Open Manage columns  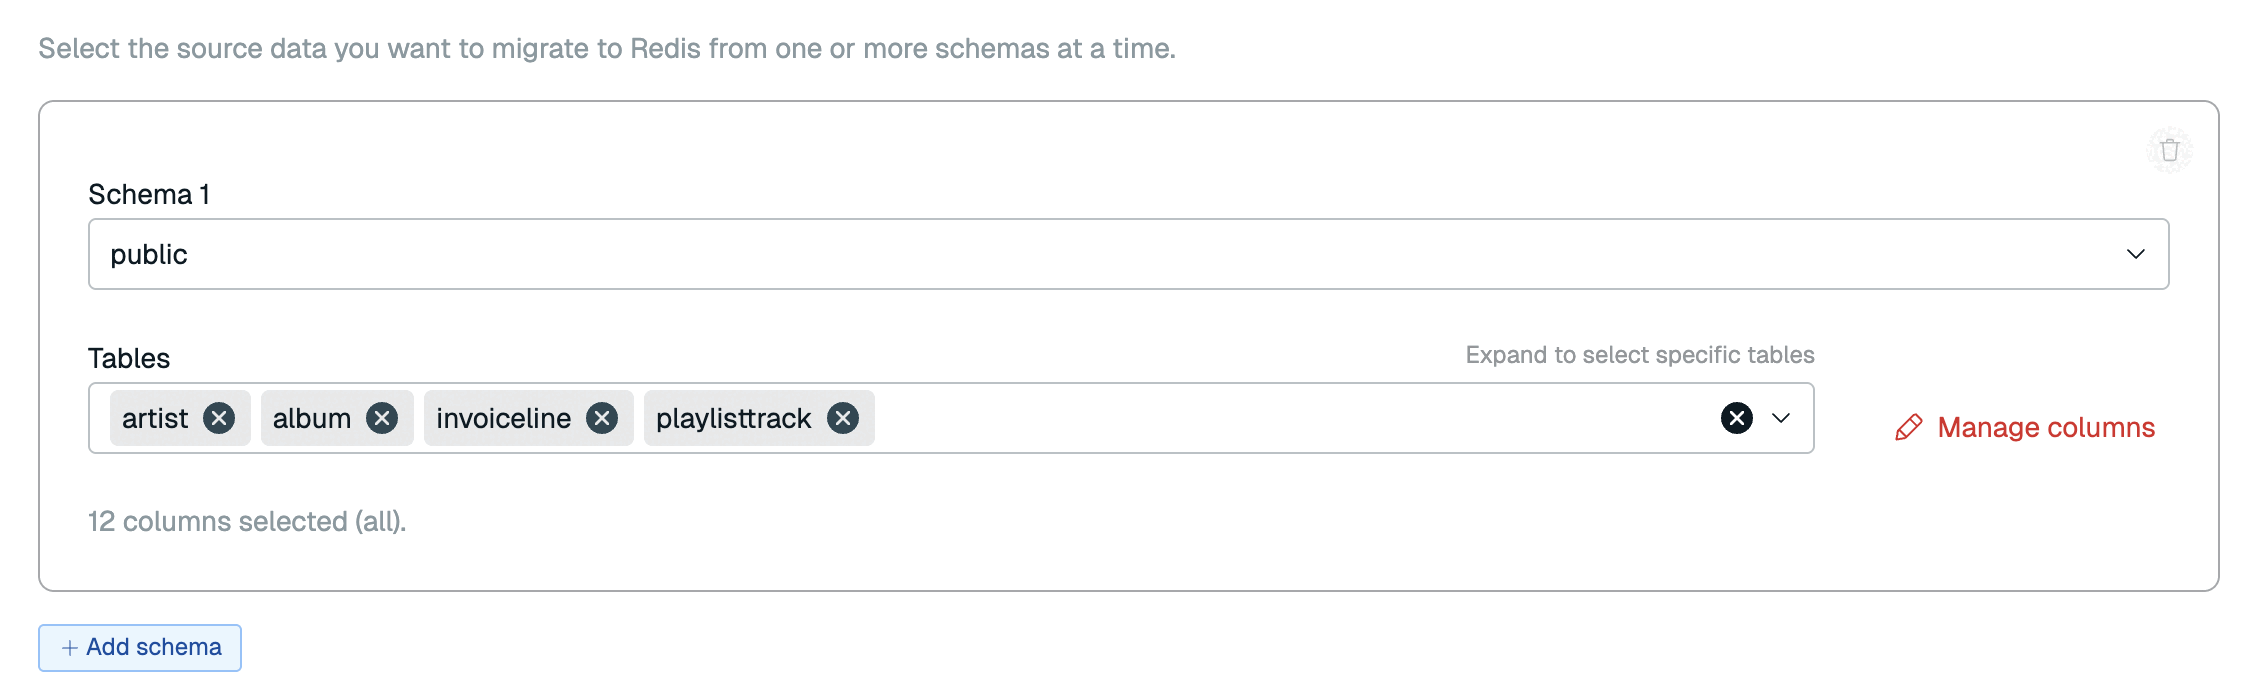tap(2045, 428)
